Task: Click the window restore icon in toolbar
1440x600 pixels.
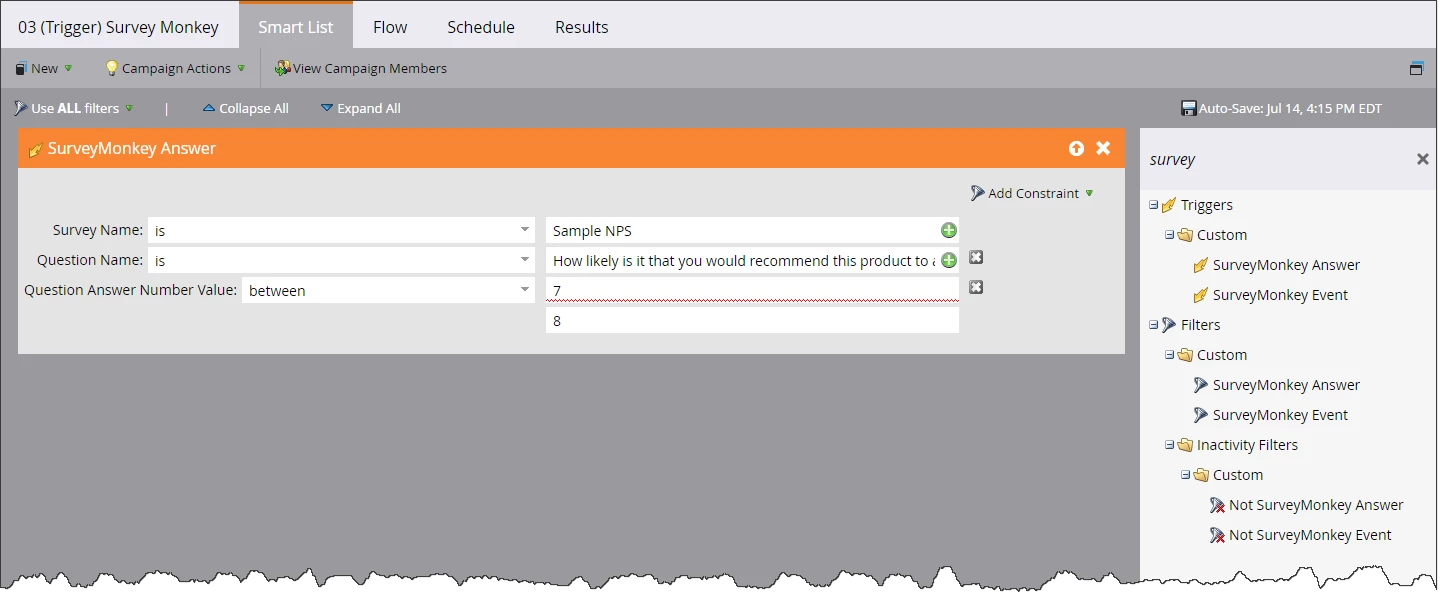Action: tap(1416, 68)
